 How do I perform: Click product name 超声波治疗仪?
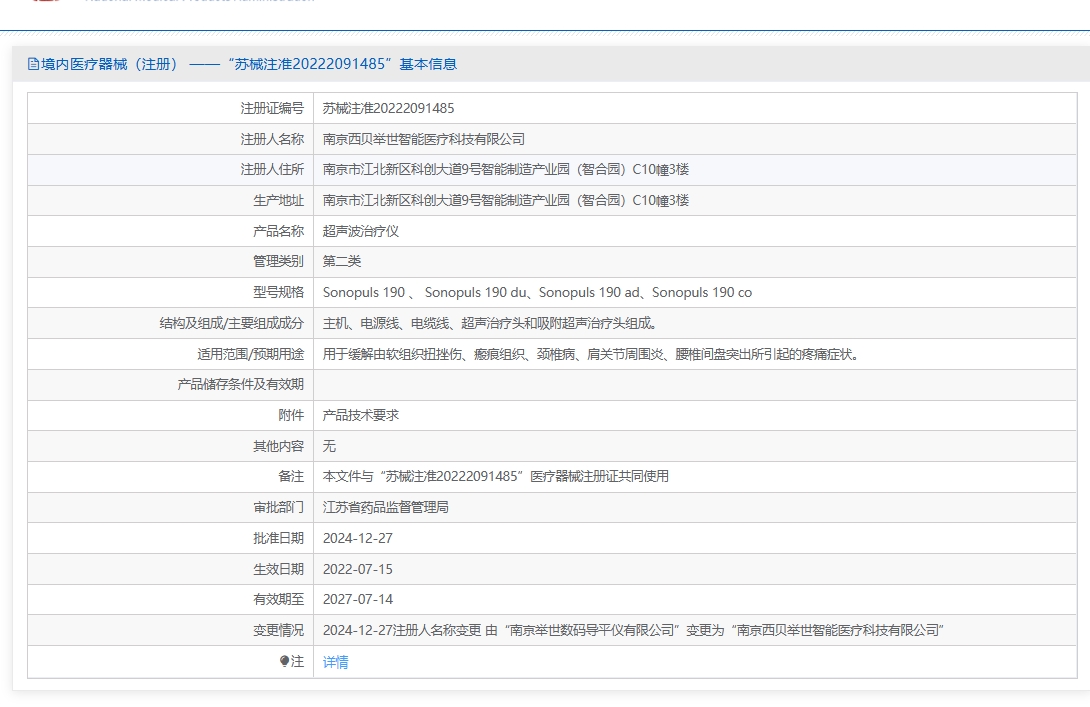pyautogui.click(x=360, y=231)
